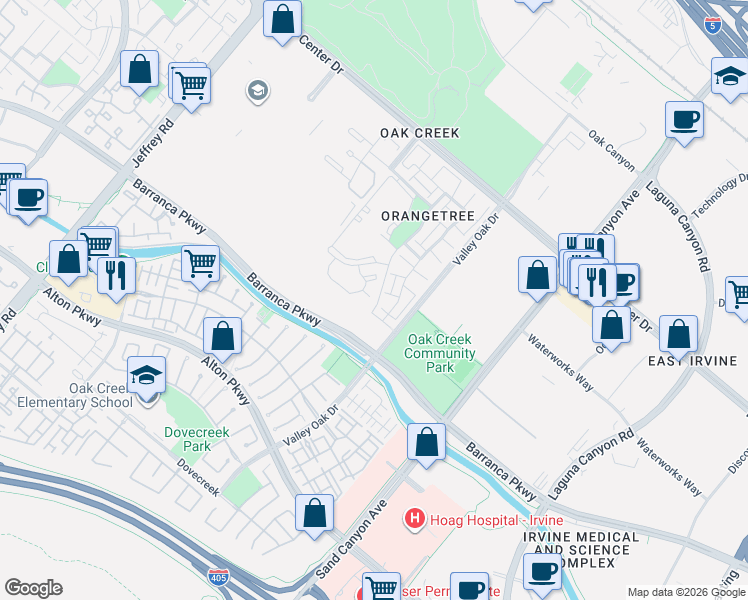
Task: Click the Hoag Hospital red H marker
Action: [415, 519]
